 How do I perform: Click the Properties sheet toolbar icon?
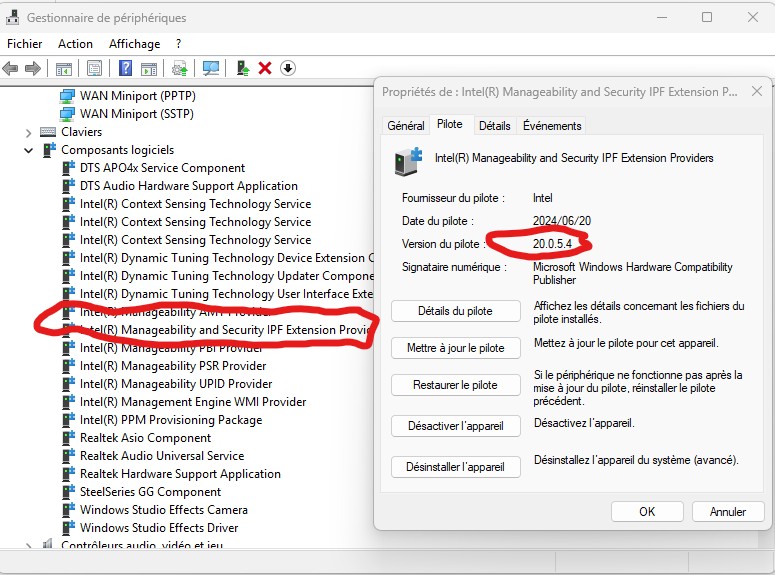click(94, 68)
